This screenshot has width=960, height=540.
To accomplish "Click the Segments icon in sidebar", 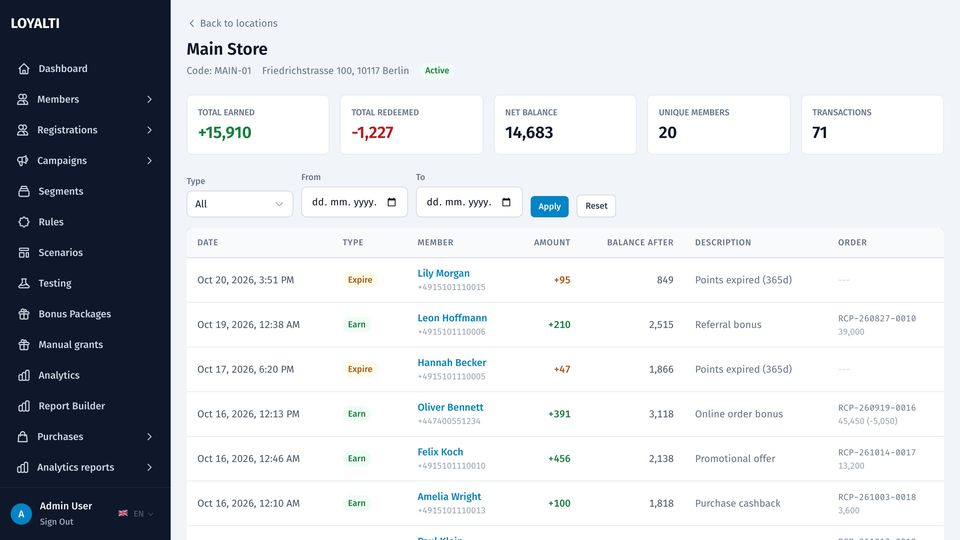I will pos(24,191).
